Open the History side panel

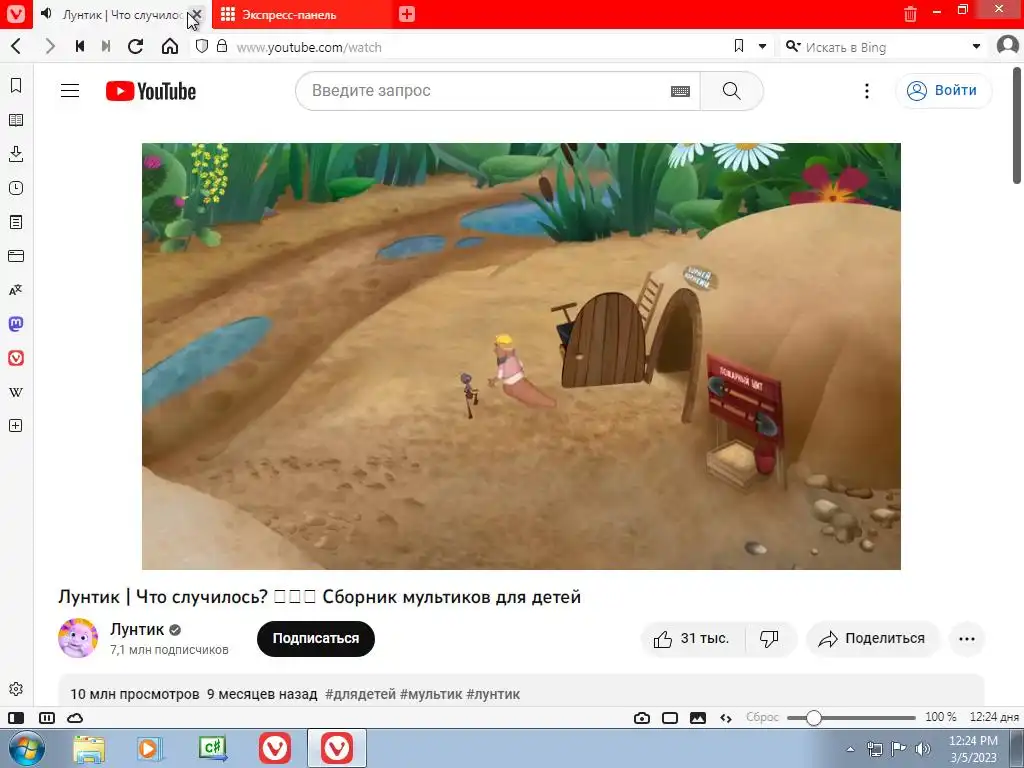[x=16, y=188]
